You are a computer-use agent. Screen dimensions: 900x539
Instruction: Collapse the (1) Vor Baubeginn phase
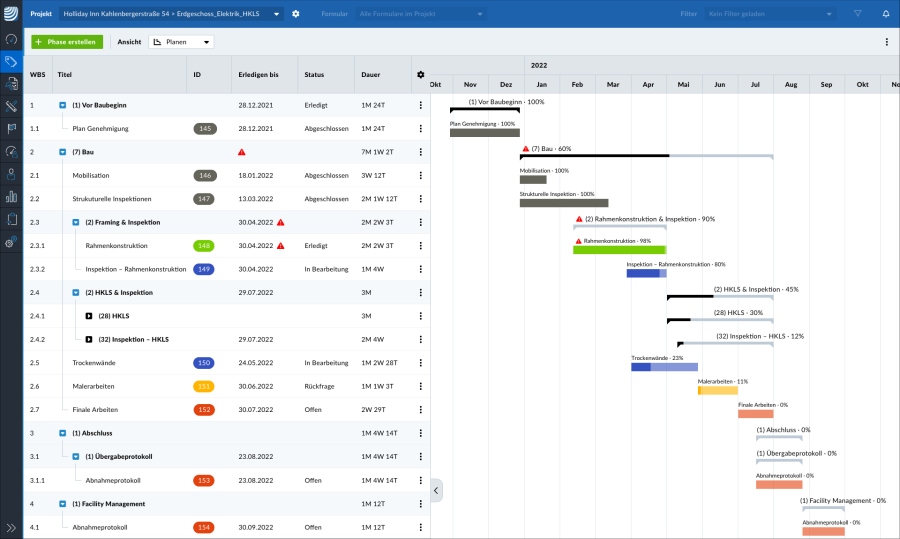tap(63, 105)
